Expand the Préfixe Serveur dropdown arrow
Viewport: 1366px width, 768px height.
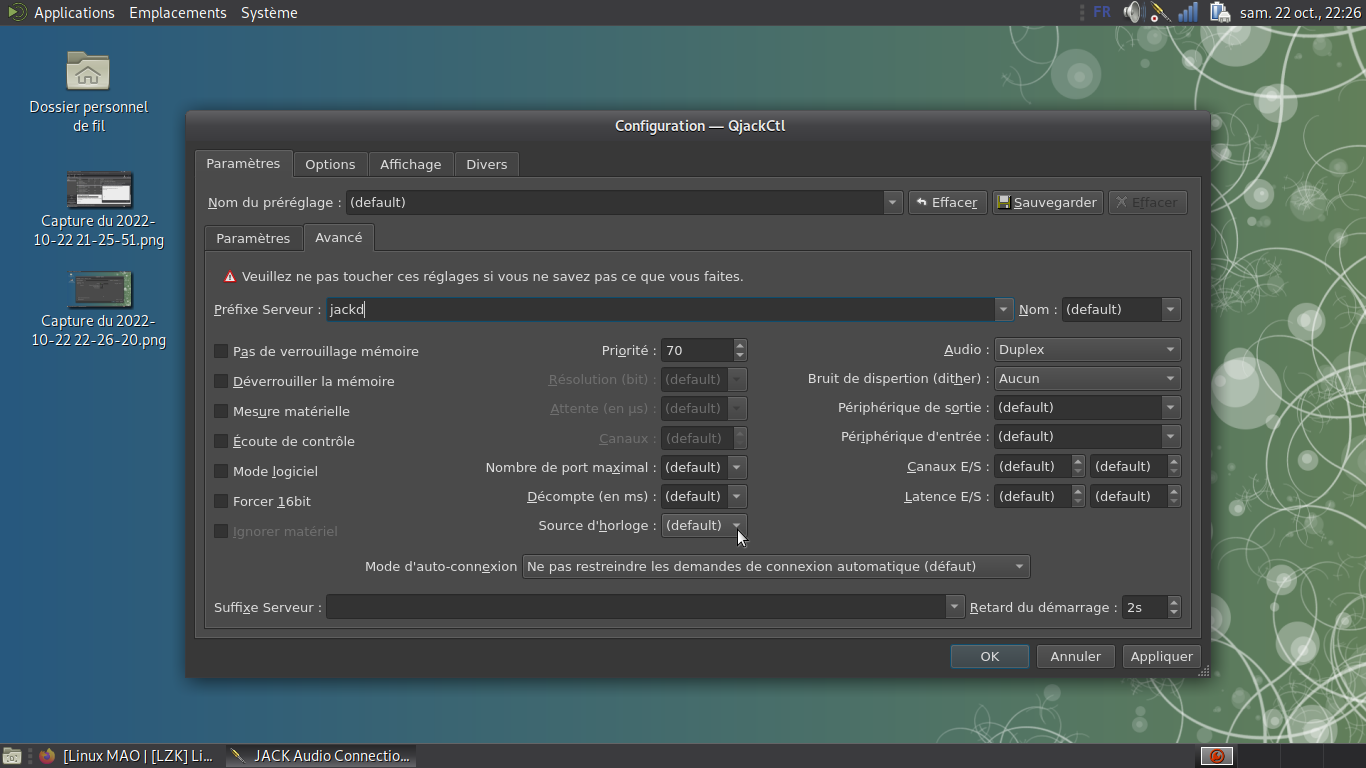[1004, 310]
